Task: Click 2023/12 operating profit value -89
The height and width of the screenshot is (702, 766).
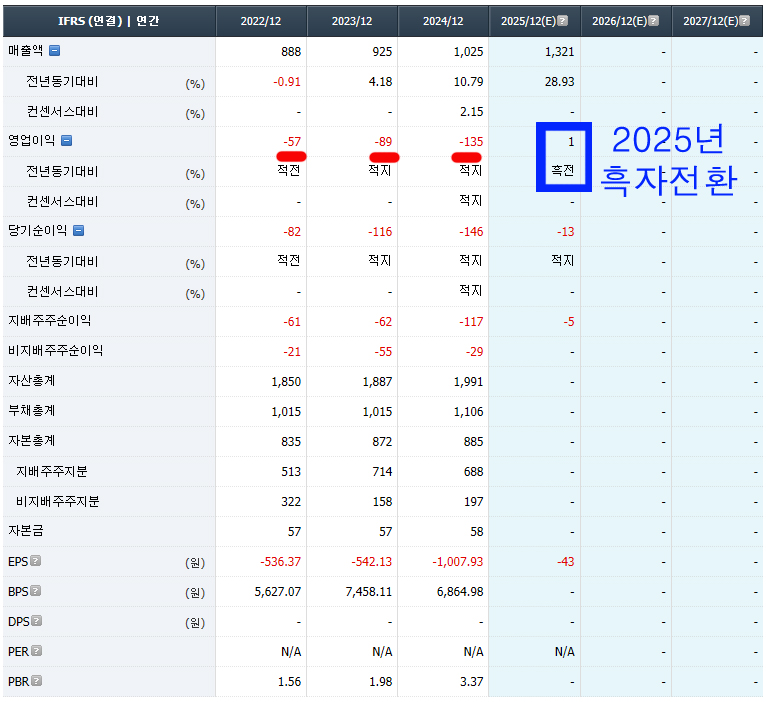Action: (383, 142)
